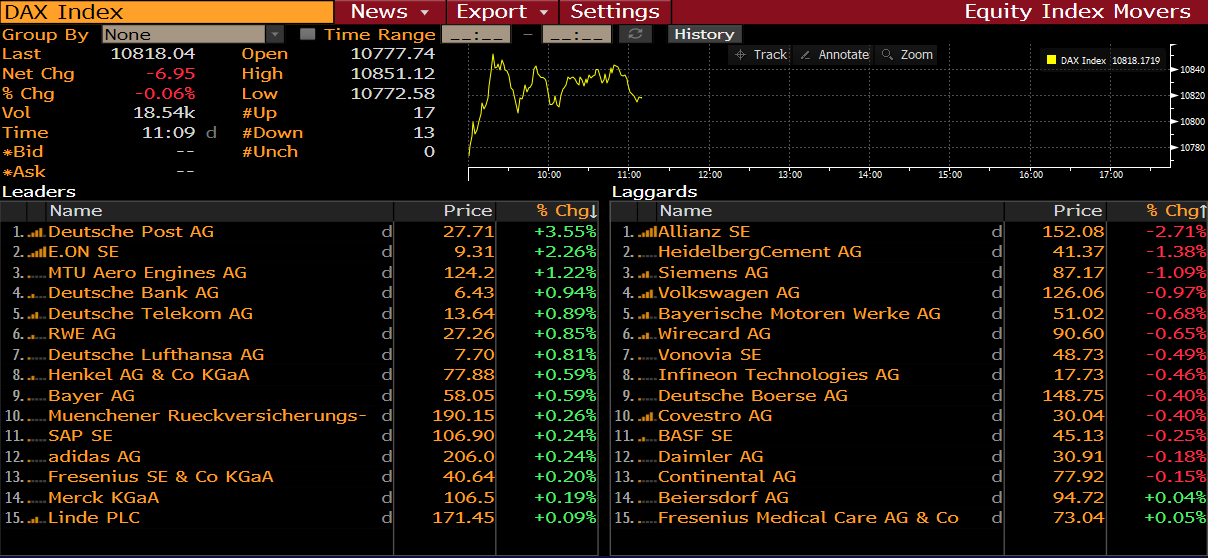Click the refresh icon beside the time range
This screenshot has height=558, width=1208.
pos(635,34)
